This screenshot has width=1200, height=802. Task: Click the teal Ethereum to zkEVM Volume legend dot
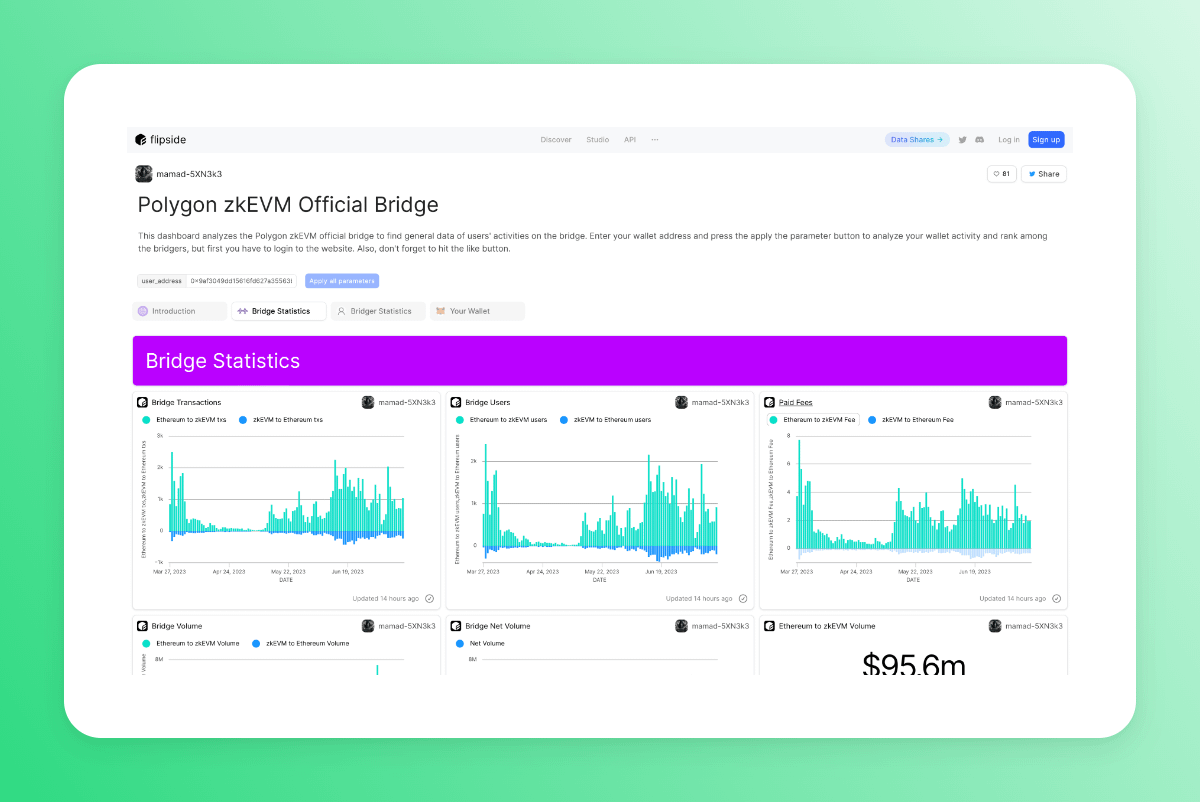pos(146,643)
